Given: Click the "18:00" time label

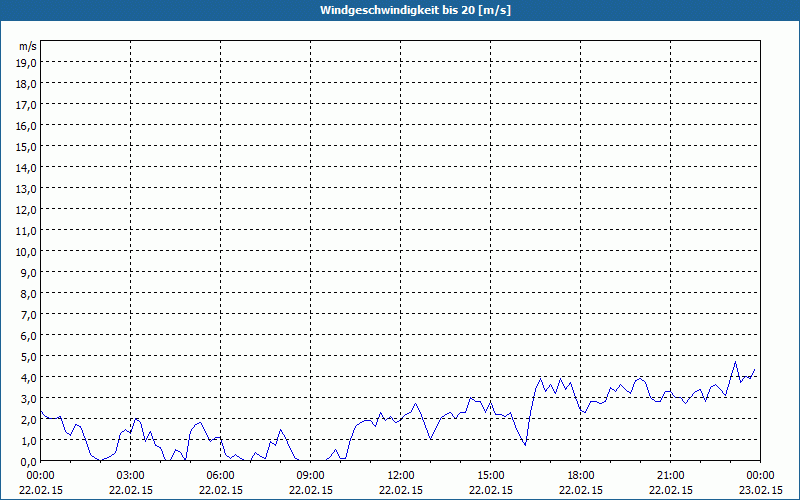Looking at the screenshot, I should [x=581, y=476].
